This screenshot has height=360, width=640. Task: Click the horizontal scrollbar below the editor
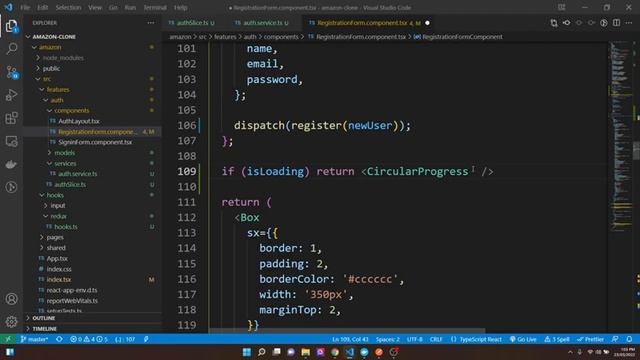click(x=347, y=331)
